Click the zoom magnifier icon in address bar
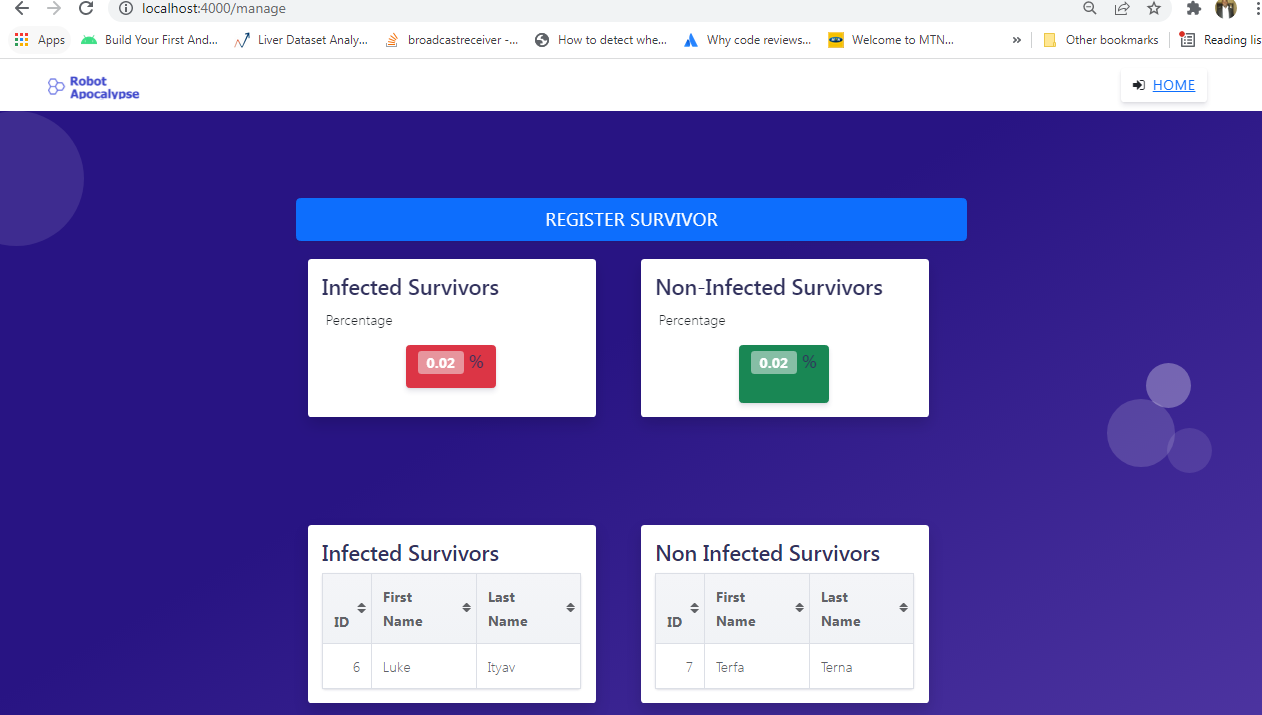 coord(1090,8)
